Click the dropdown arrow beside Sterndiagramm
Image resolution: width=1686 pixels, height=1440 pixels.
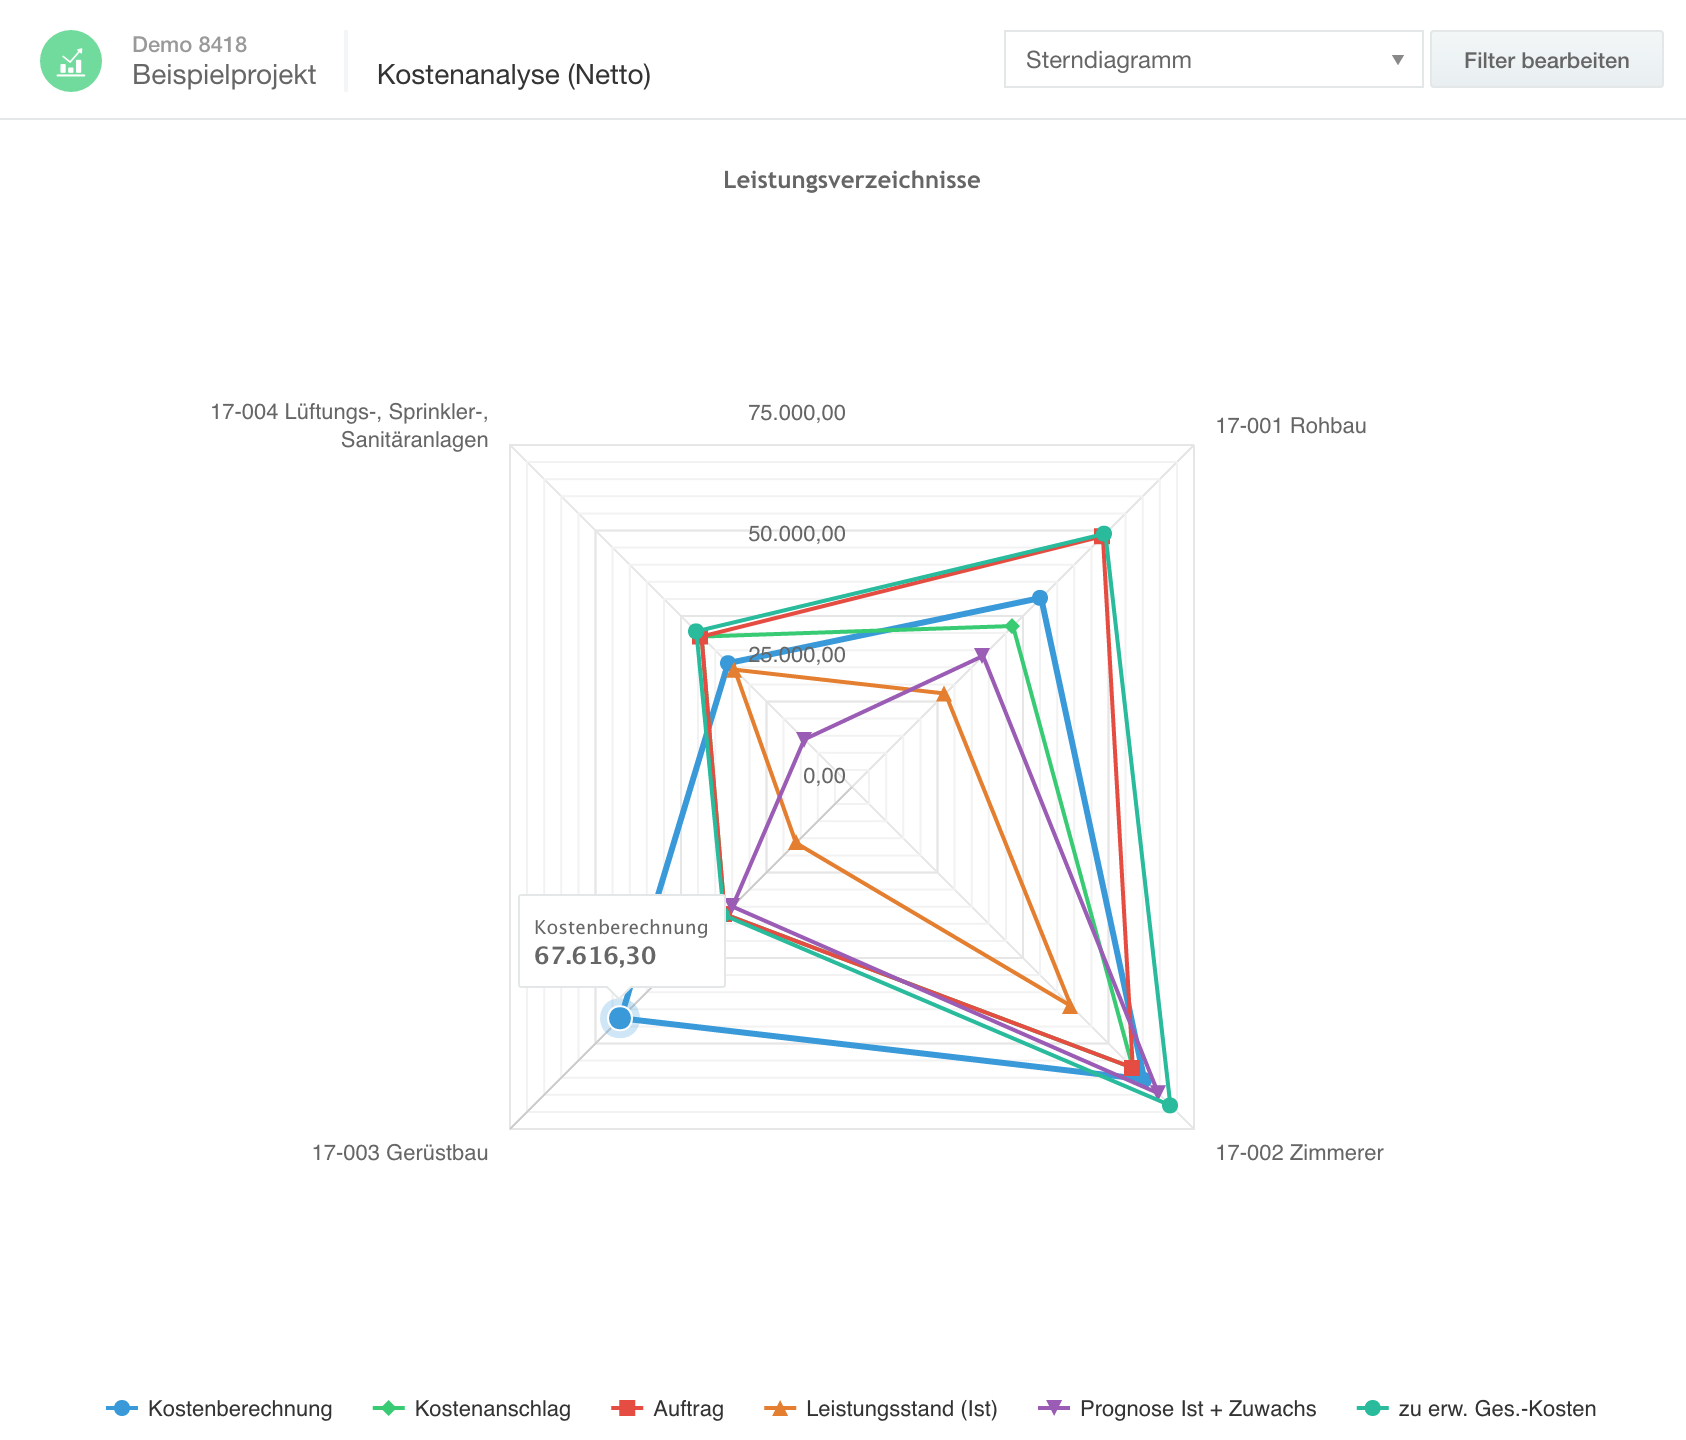[1397, 60]
